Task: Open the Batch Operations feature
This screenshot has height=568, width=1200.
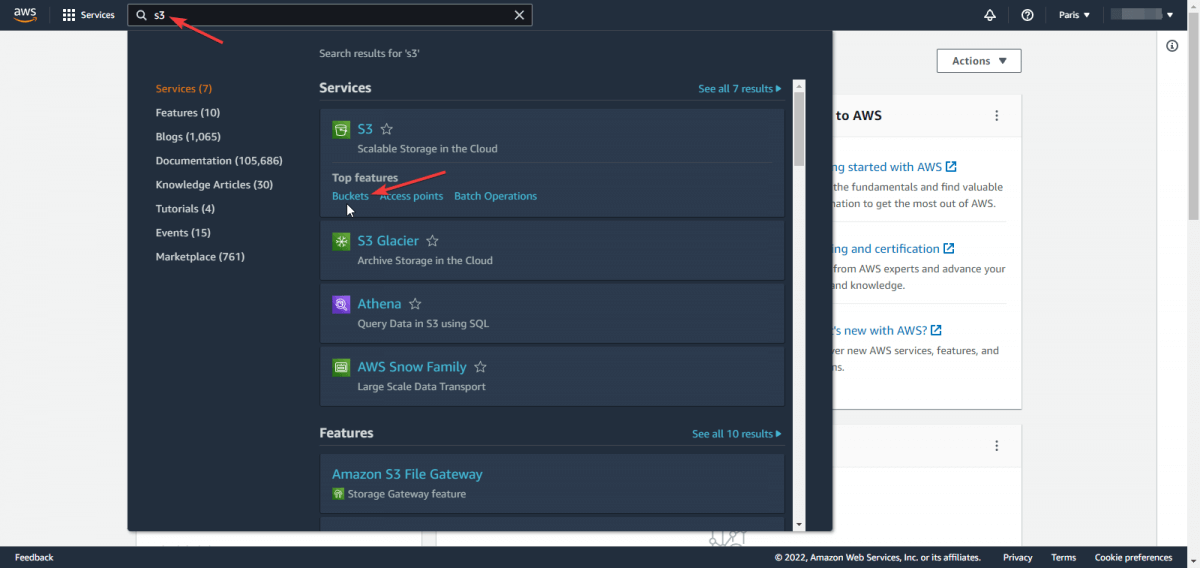Action: click(495, 196)
